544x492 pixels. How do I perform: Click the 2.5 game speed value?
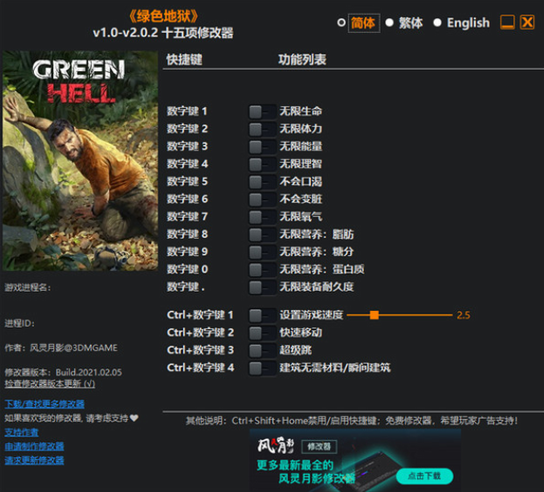[x=464, y=315]
